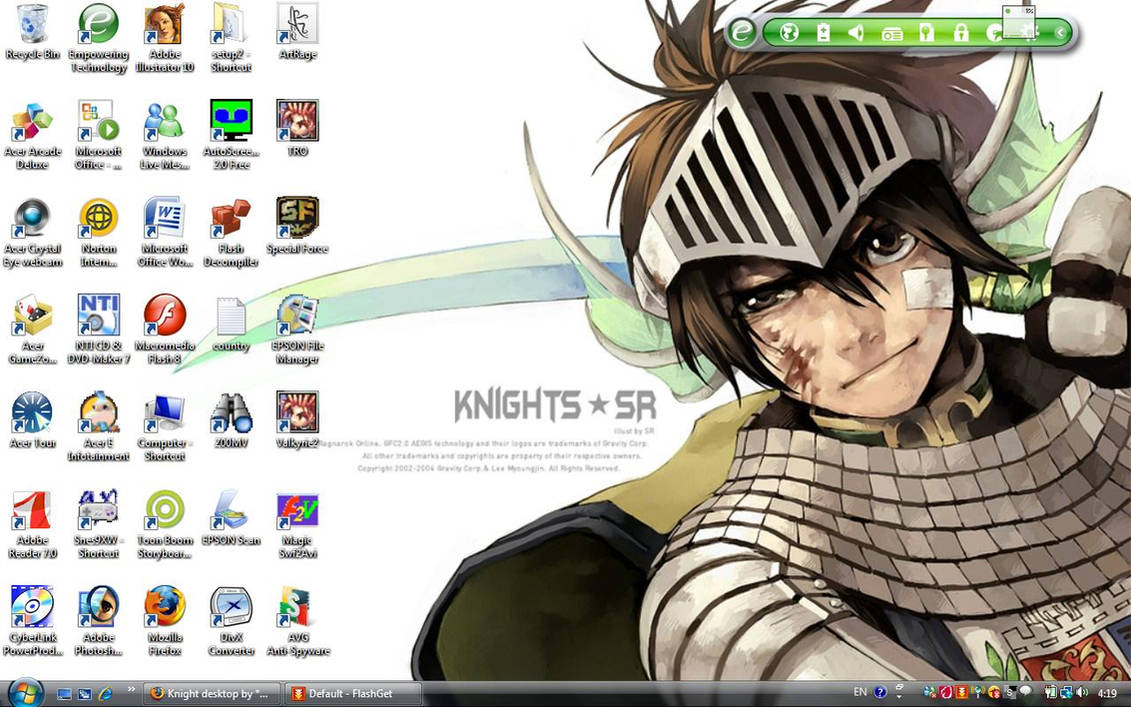1131x707 pixels.
Task: Open CyberLink PowerProducer shortcut
Action: click(x=32, y=622)
